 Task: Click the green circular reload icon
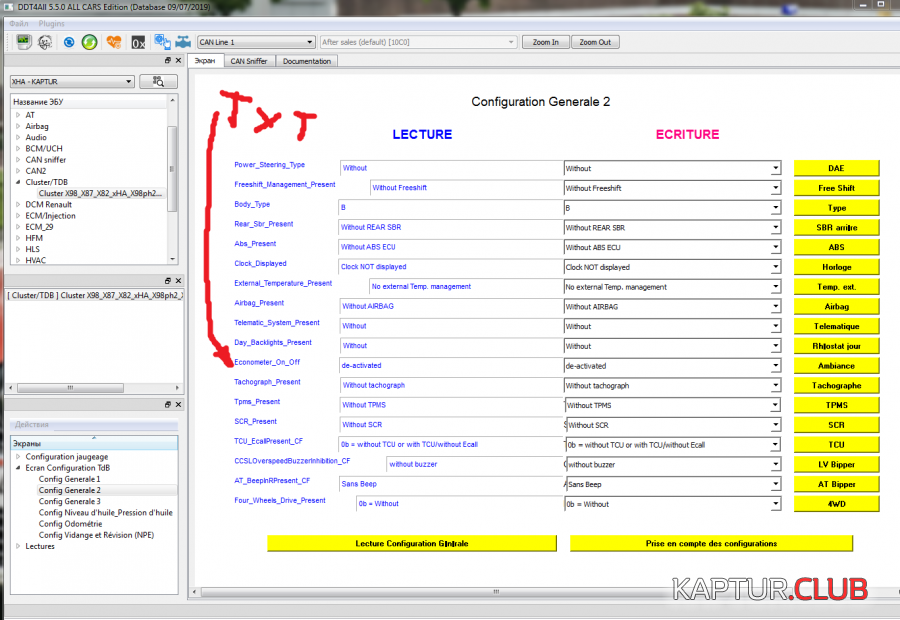[90, 42]
